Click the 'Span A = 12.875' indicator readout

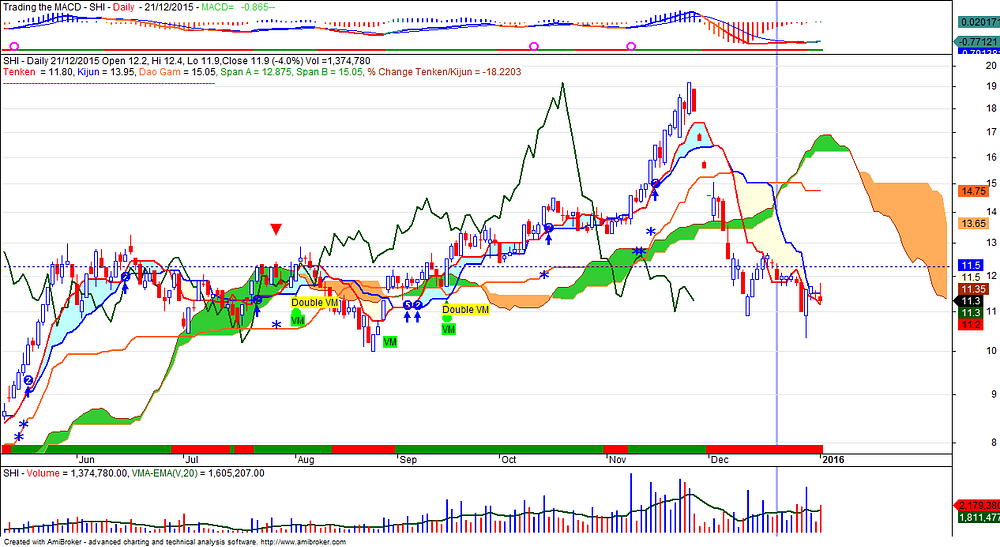(x=256, y=72)
